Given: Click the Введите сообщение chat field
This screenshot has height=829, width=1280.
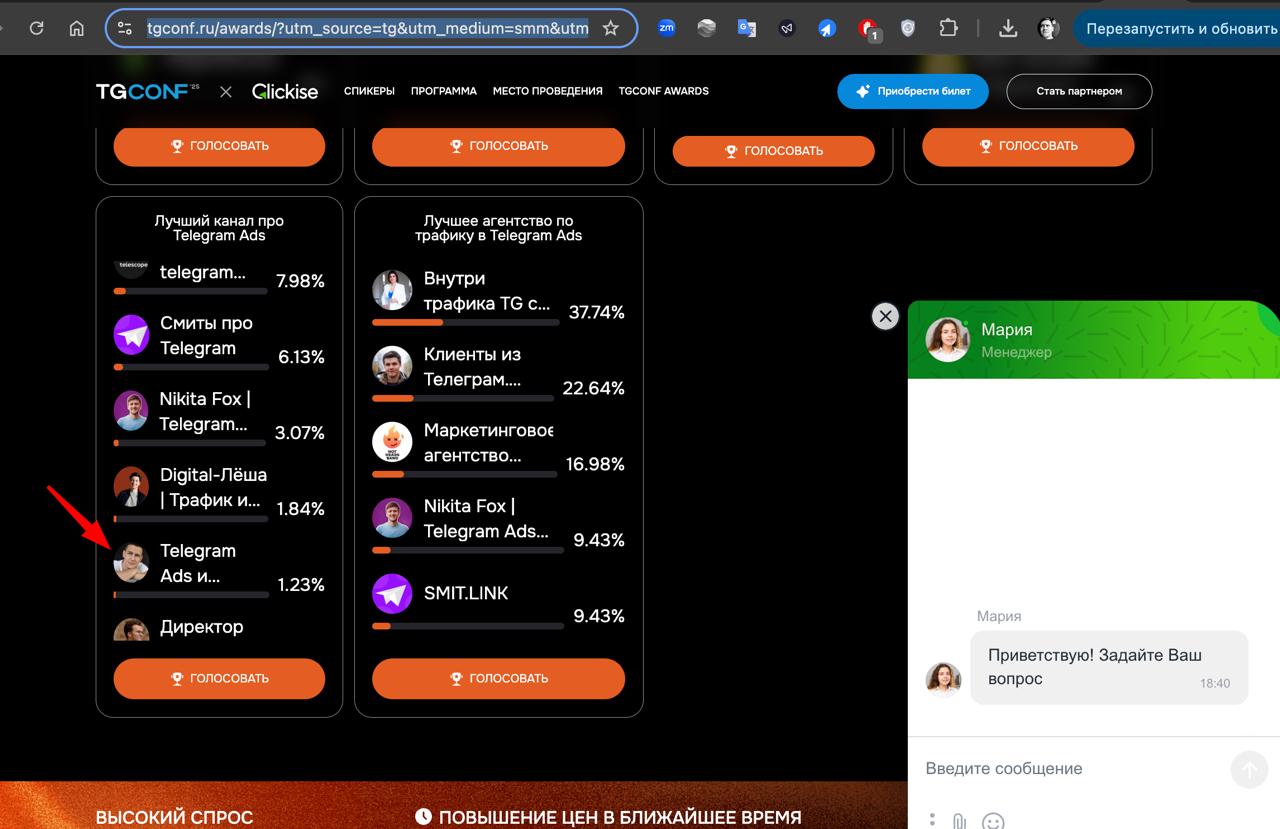Looking at the screenshot, I should 1070,769.
